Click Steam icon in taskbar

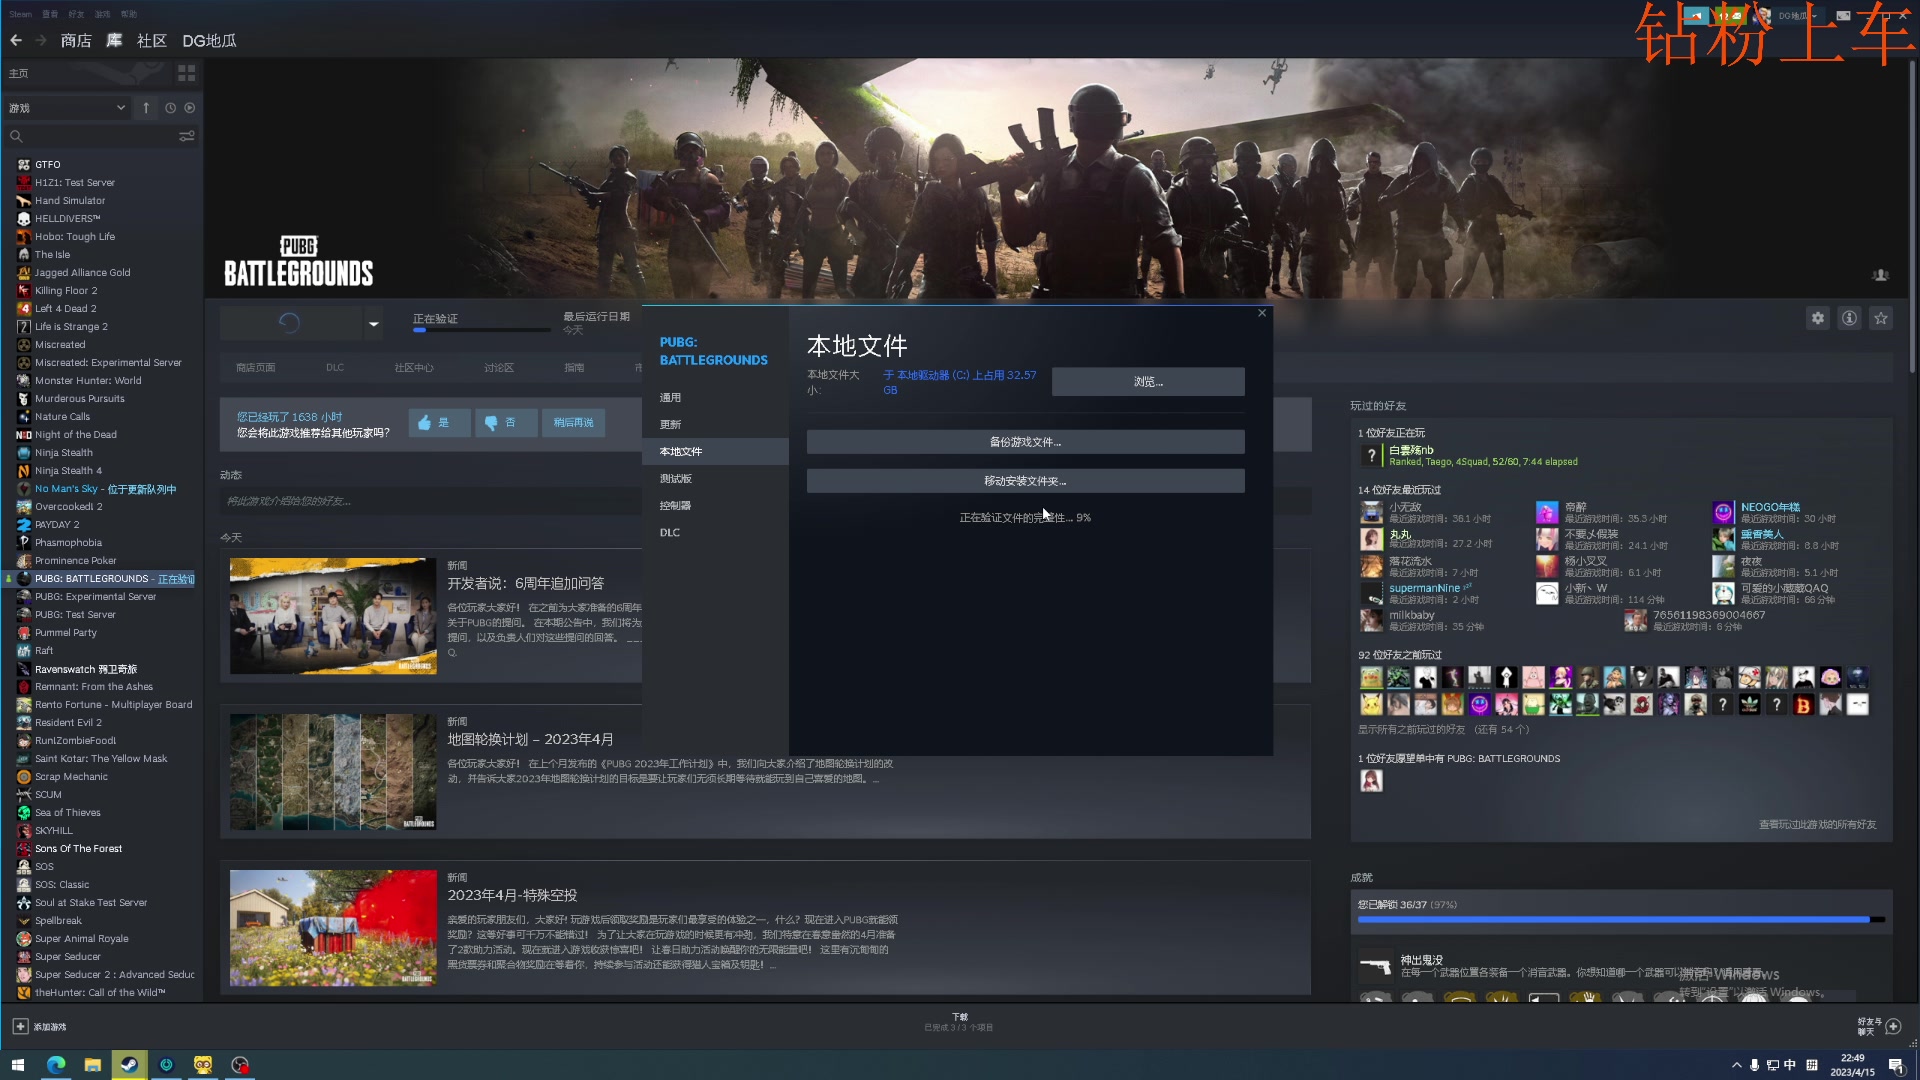point(129,1065)
